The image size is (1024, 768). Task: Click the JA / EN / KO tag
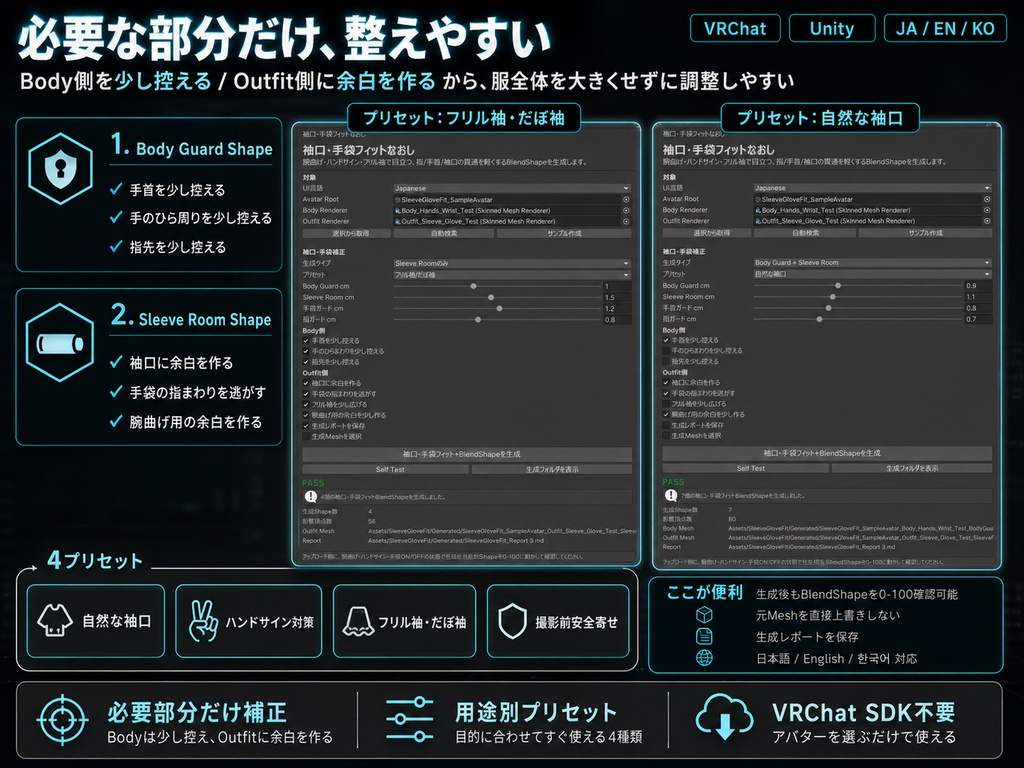945,28
